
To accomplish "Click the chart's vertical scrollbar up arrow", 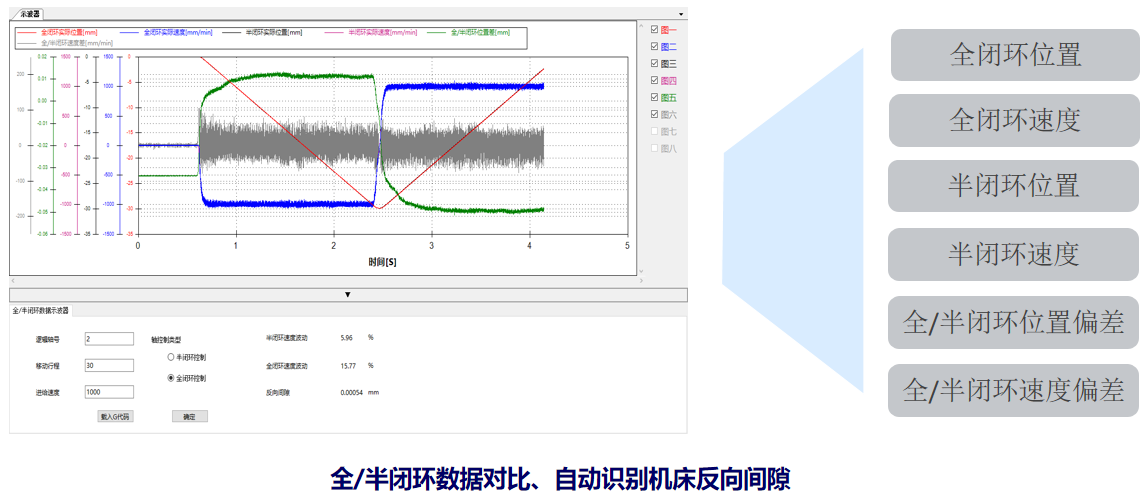I will 642,25.
